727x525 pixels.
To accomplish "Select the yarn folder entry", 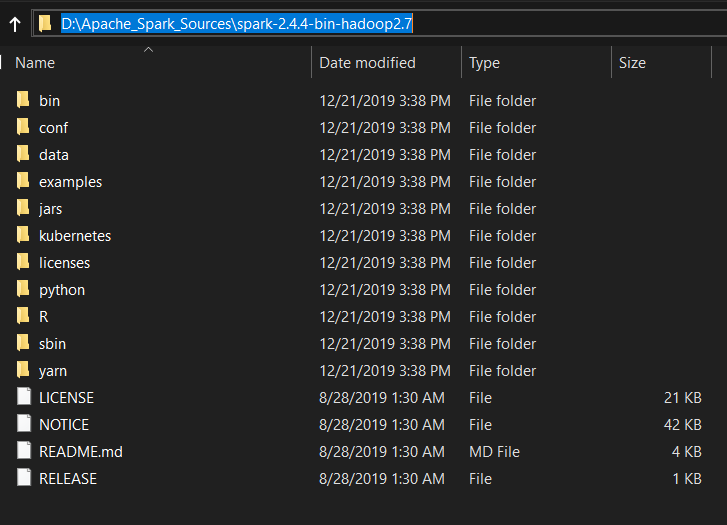I will pos(359,371).
